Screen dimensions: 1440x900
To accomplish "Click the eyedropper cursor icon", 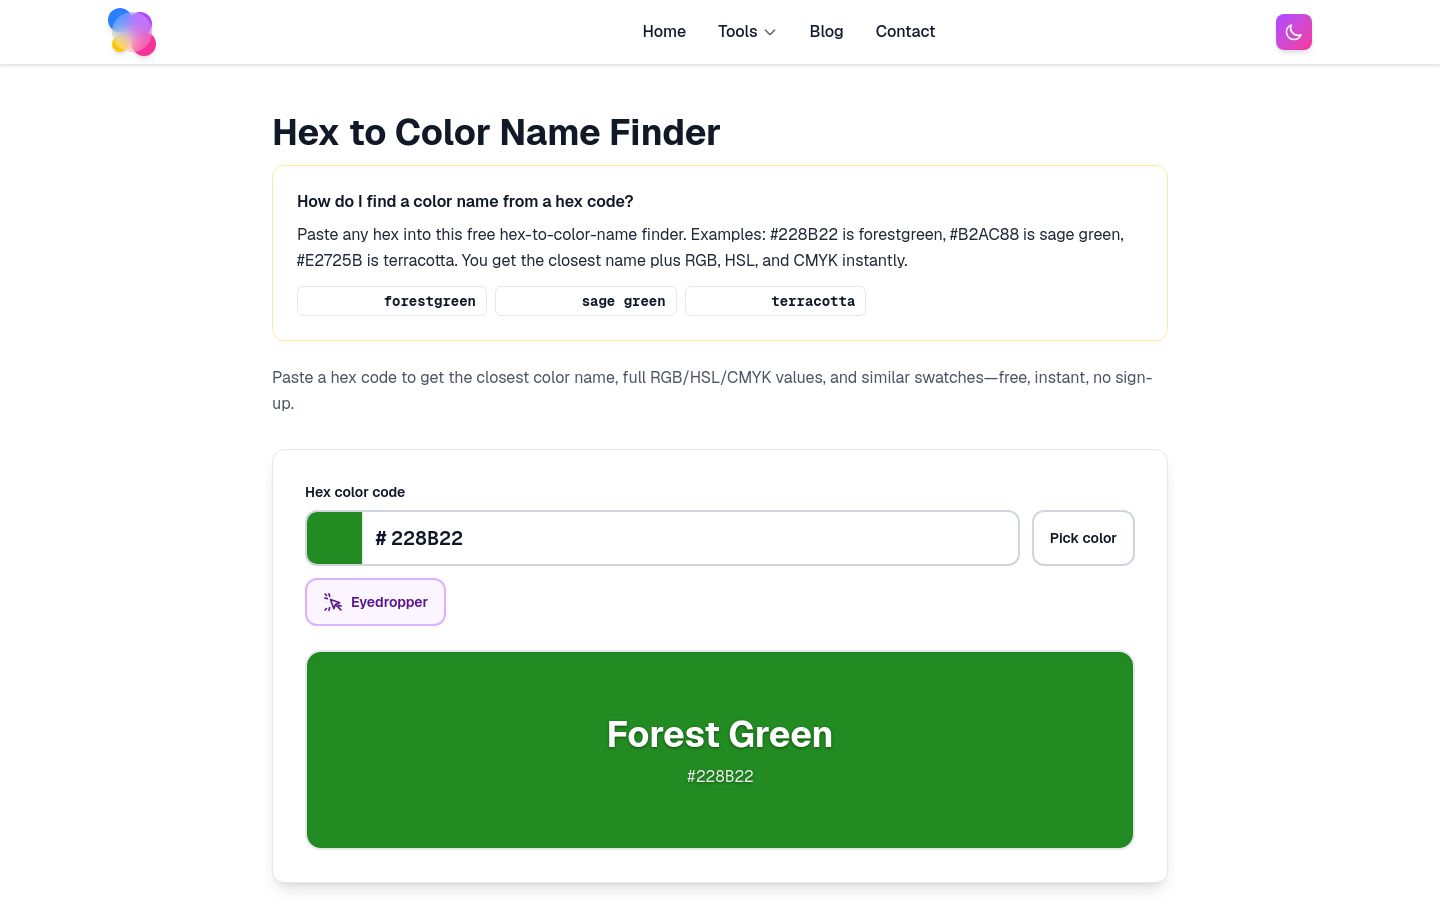I will [x=333, y=602].
